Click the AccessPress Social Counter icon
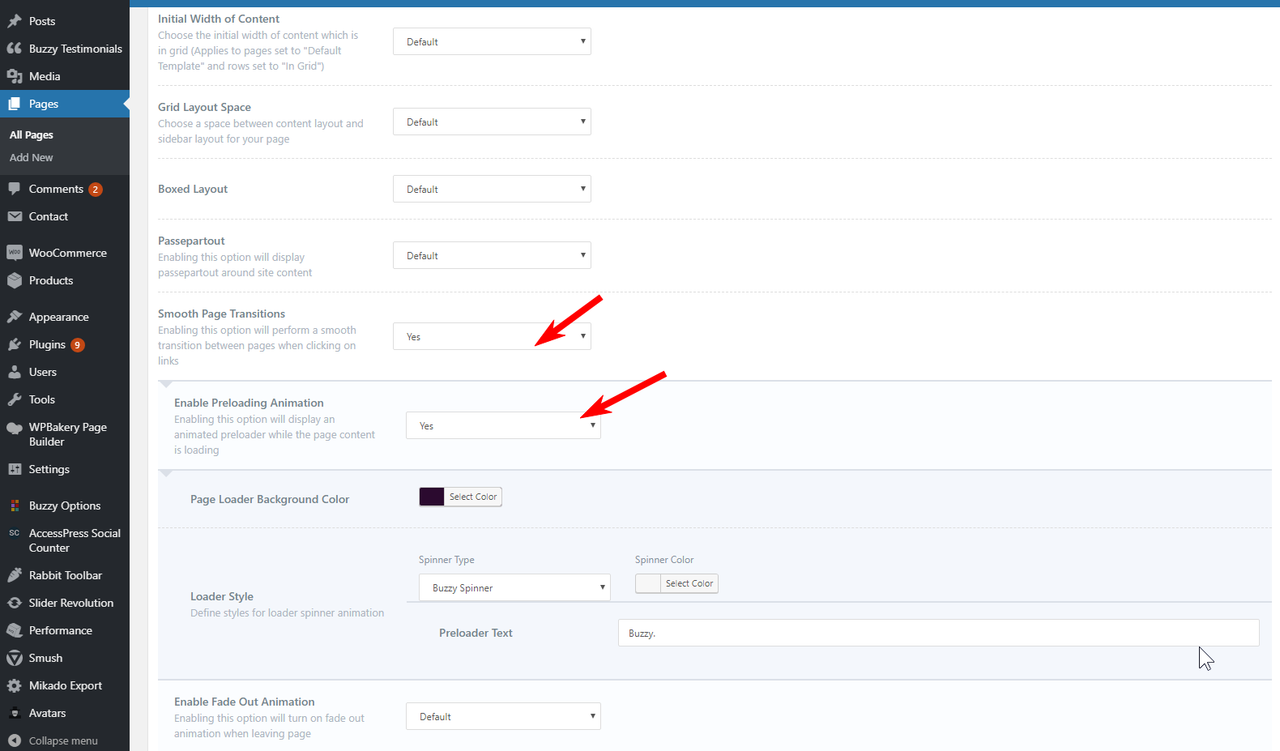This screenshot has height=751, width=1280. (14, 534)
